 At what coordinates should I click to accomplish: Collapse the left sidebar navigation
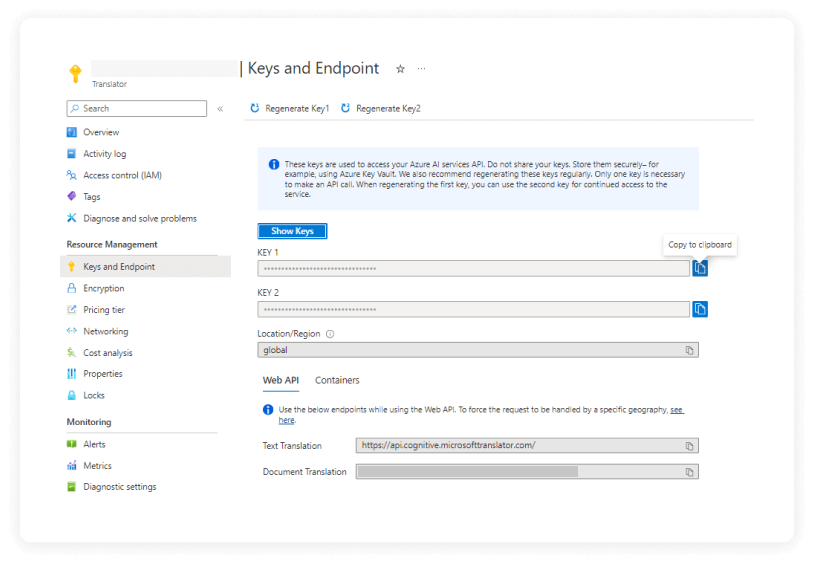[x=220, y=109]
